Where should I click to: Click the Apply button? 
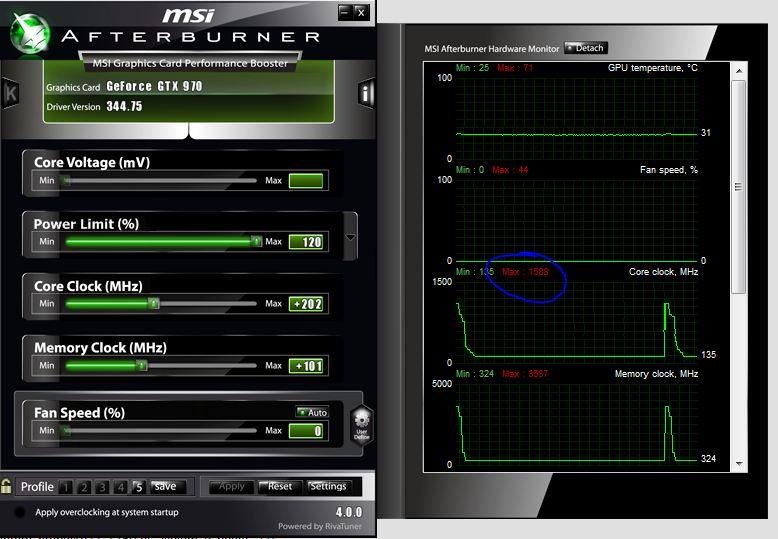231,487
